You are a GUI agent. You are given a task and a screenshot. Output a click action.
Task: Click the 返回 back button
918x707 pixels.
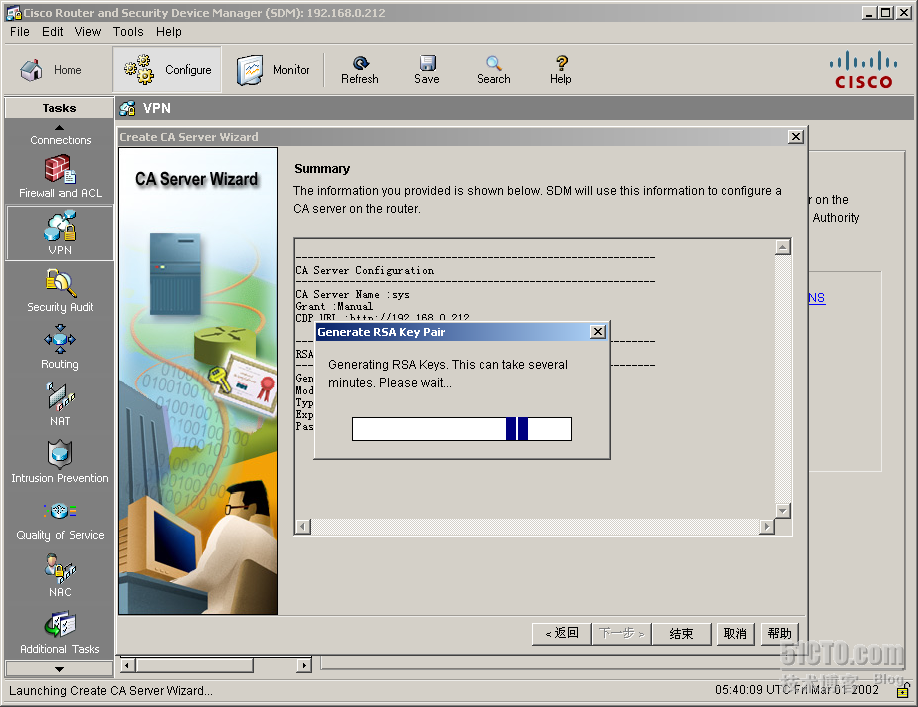click(x=561, y=634)
